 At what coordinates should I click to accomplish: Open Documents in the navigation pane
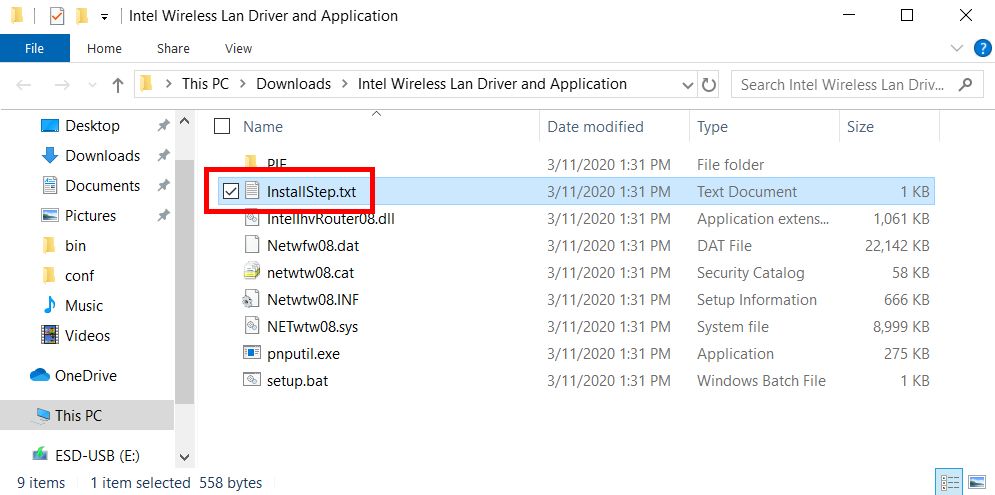103,185
